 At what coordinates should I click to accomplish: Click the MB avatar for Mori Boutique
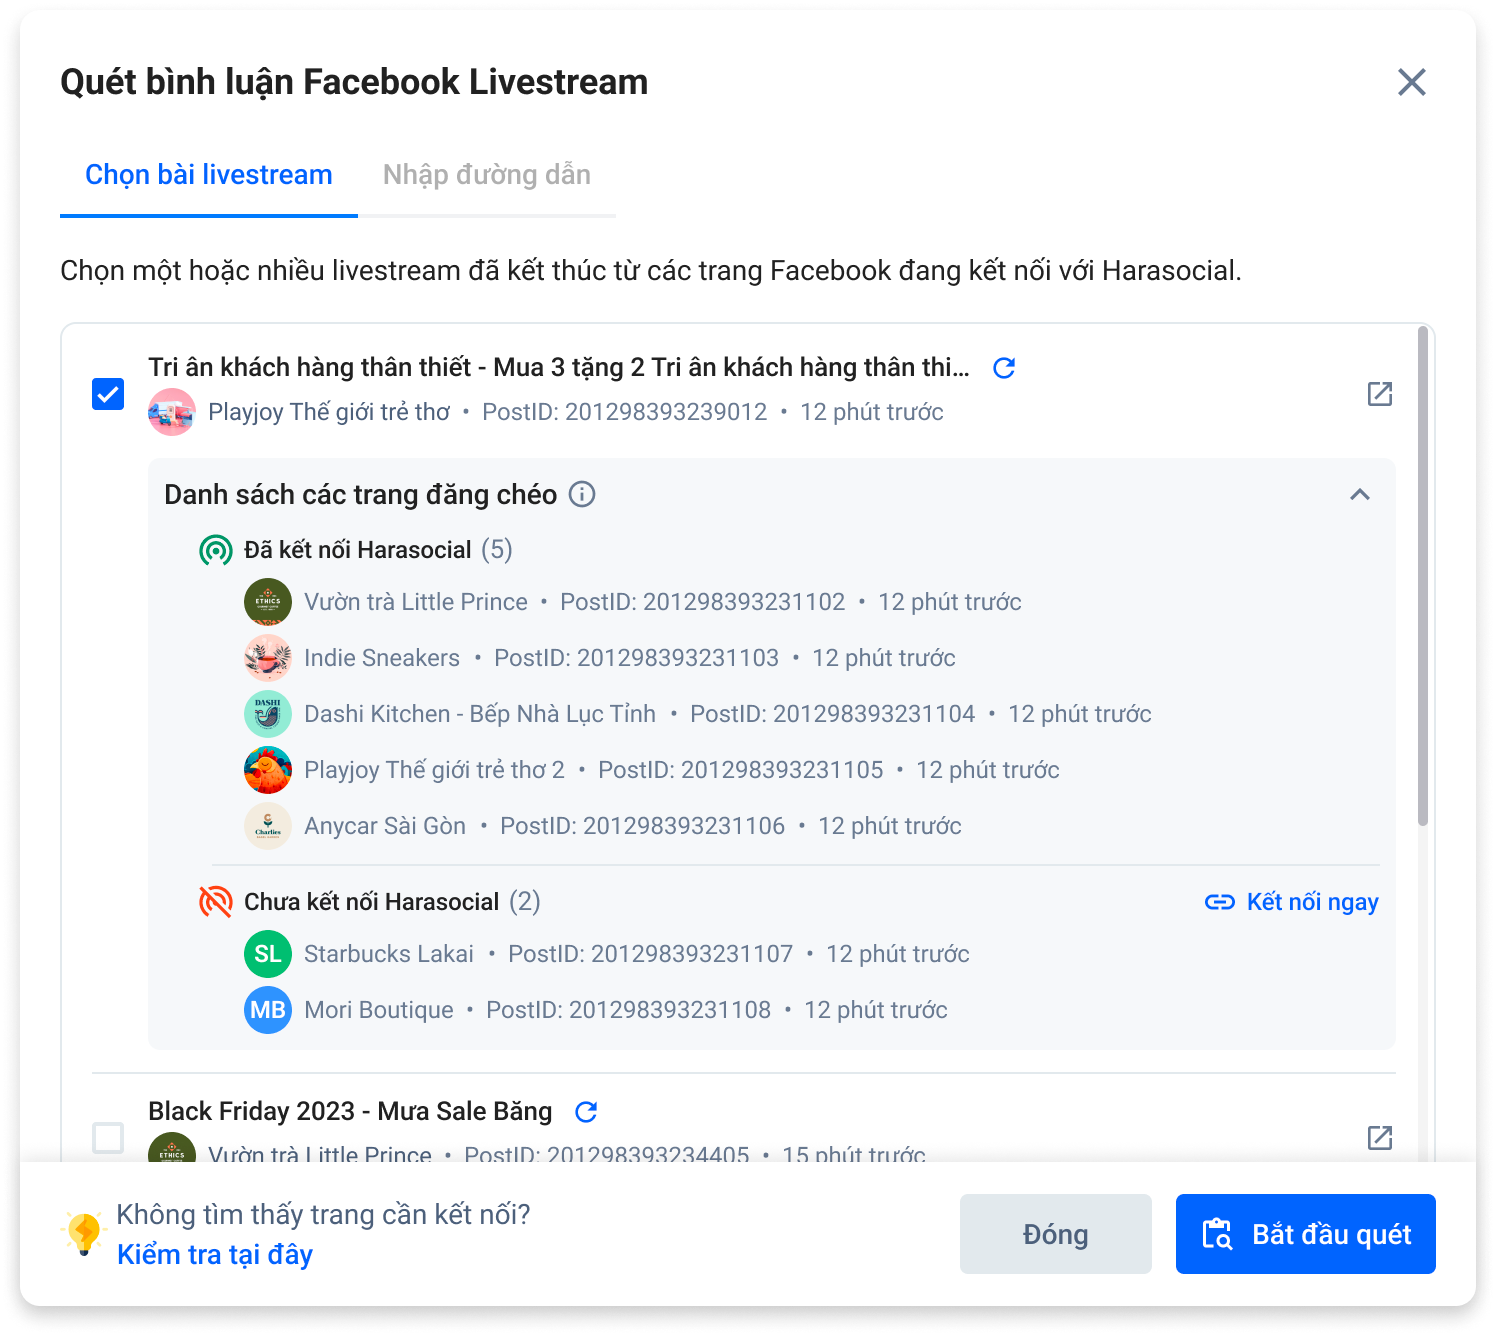pos(268,1010)
